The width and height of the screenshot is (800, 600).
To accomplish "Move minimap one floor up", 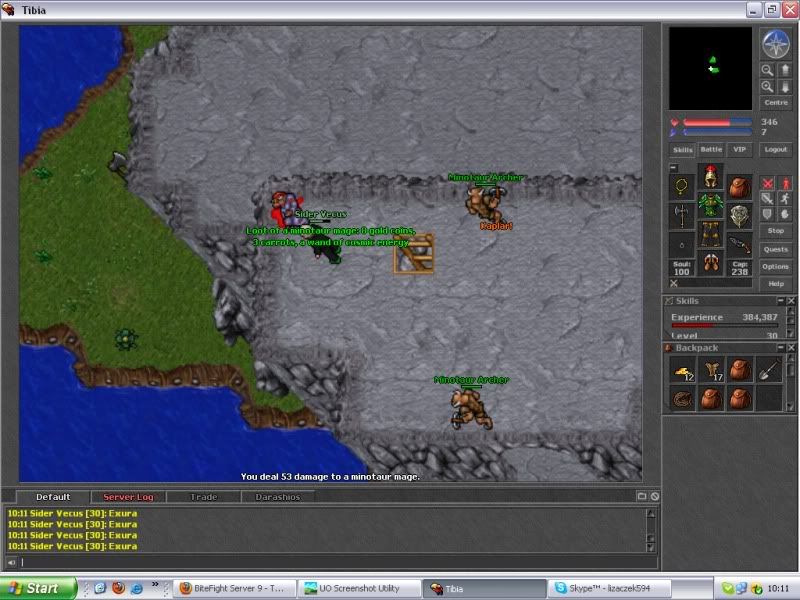I will click(x=785, y=70).
